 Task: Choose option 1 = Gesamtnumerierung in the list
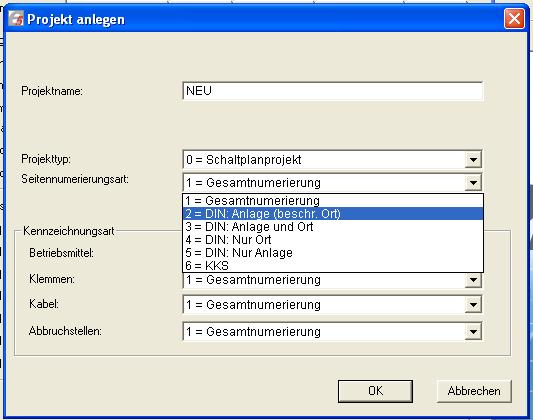point(333,201)
